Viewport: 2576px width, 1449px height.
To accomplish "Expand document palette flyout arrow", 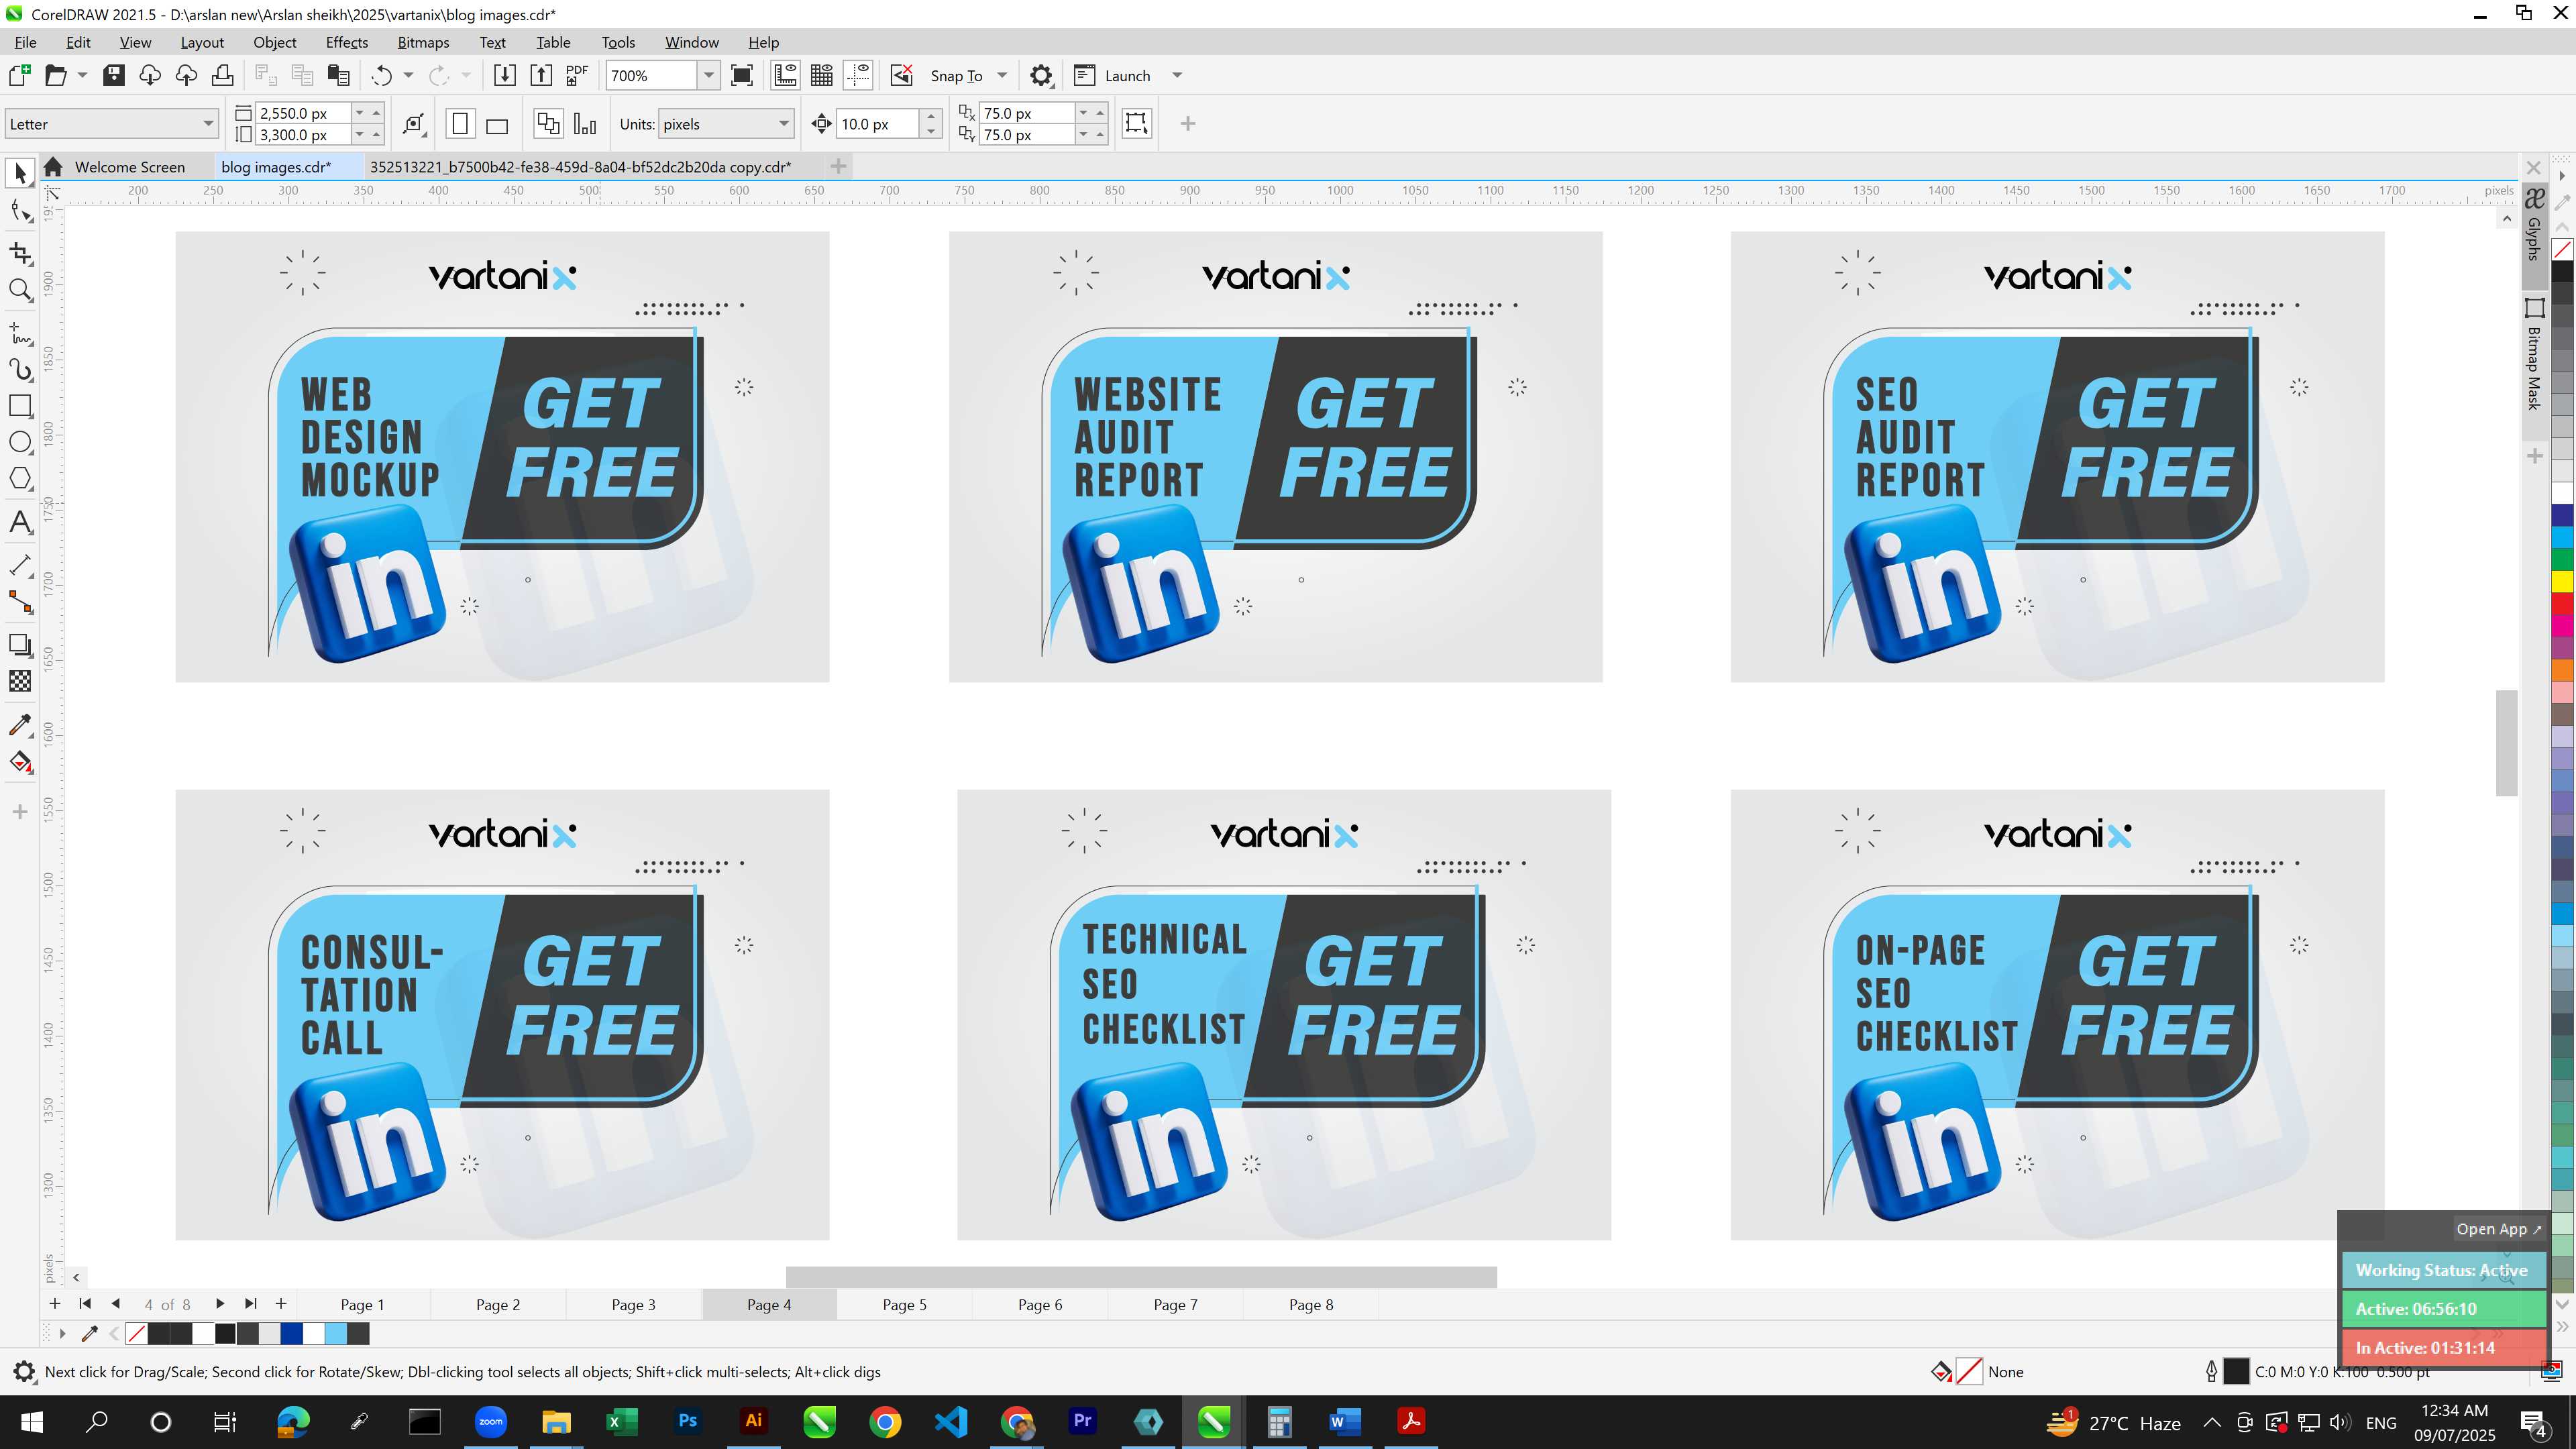I will 62,1333.
